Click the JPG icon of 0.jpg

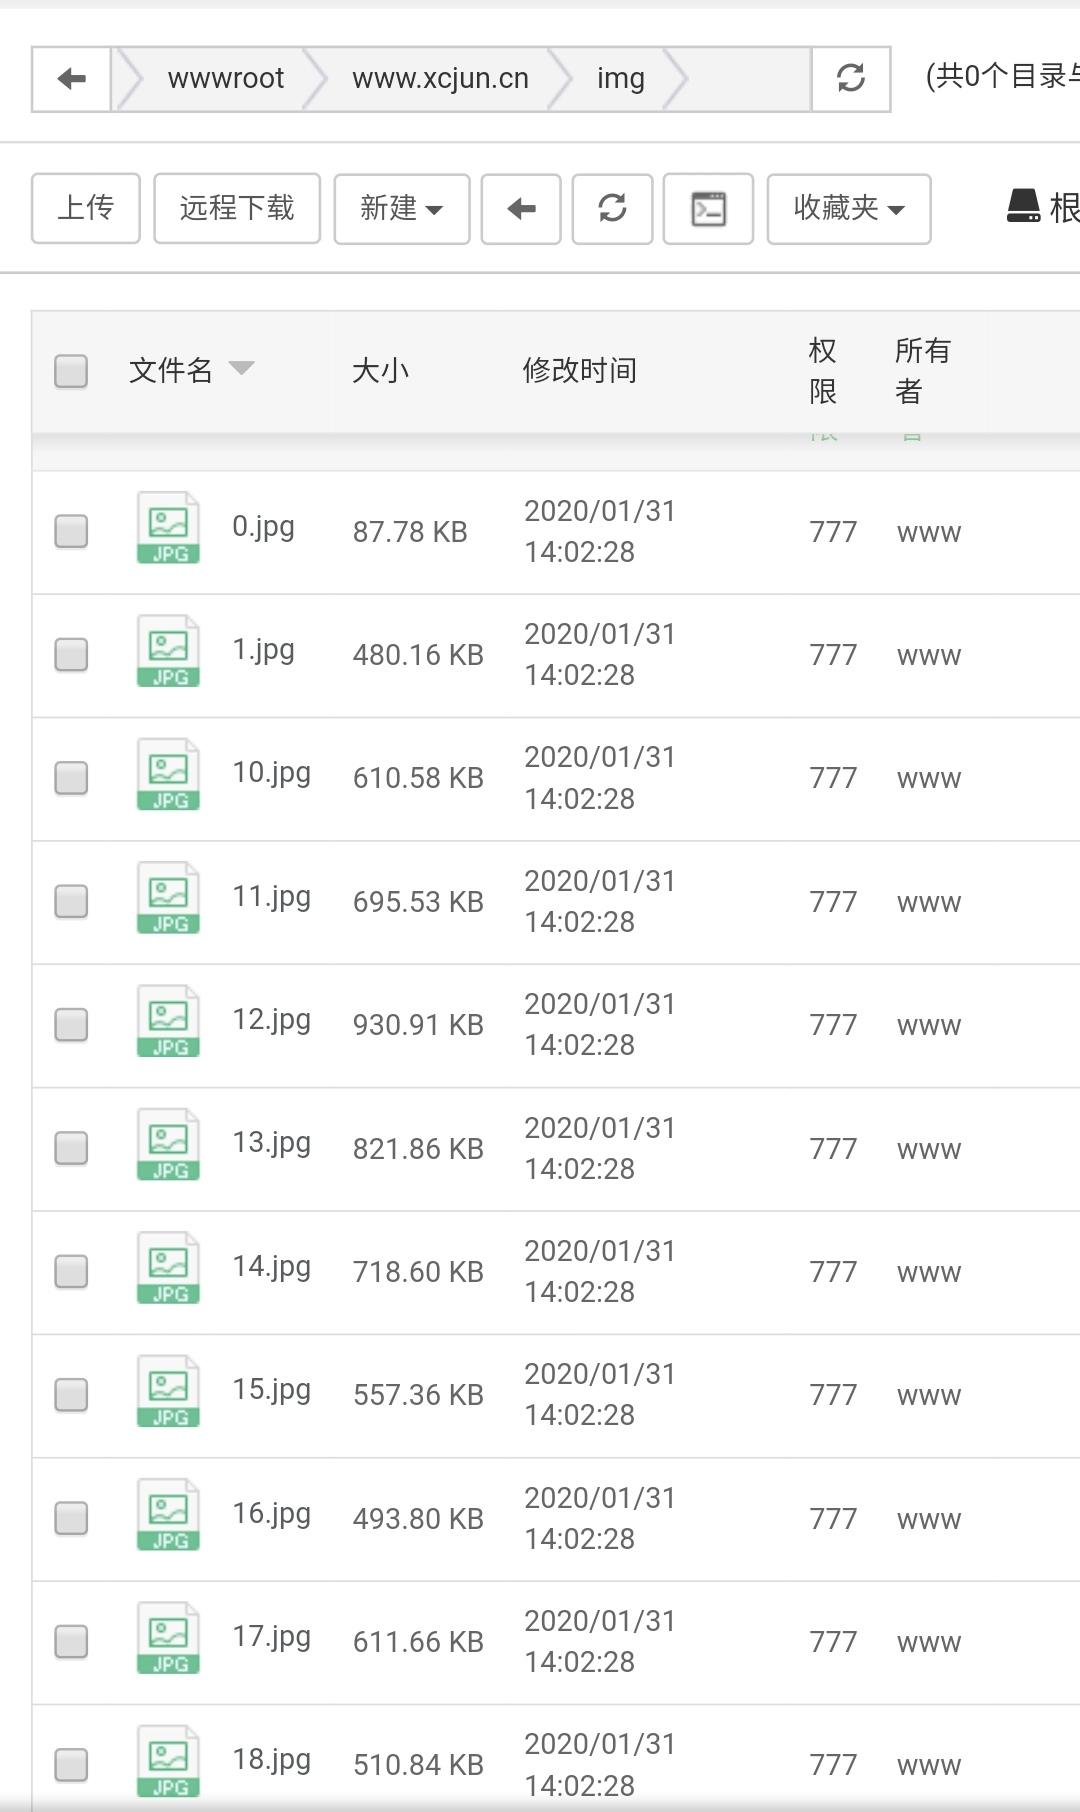pos(168,528)
